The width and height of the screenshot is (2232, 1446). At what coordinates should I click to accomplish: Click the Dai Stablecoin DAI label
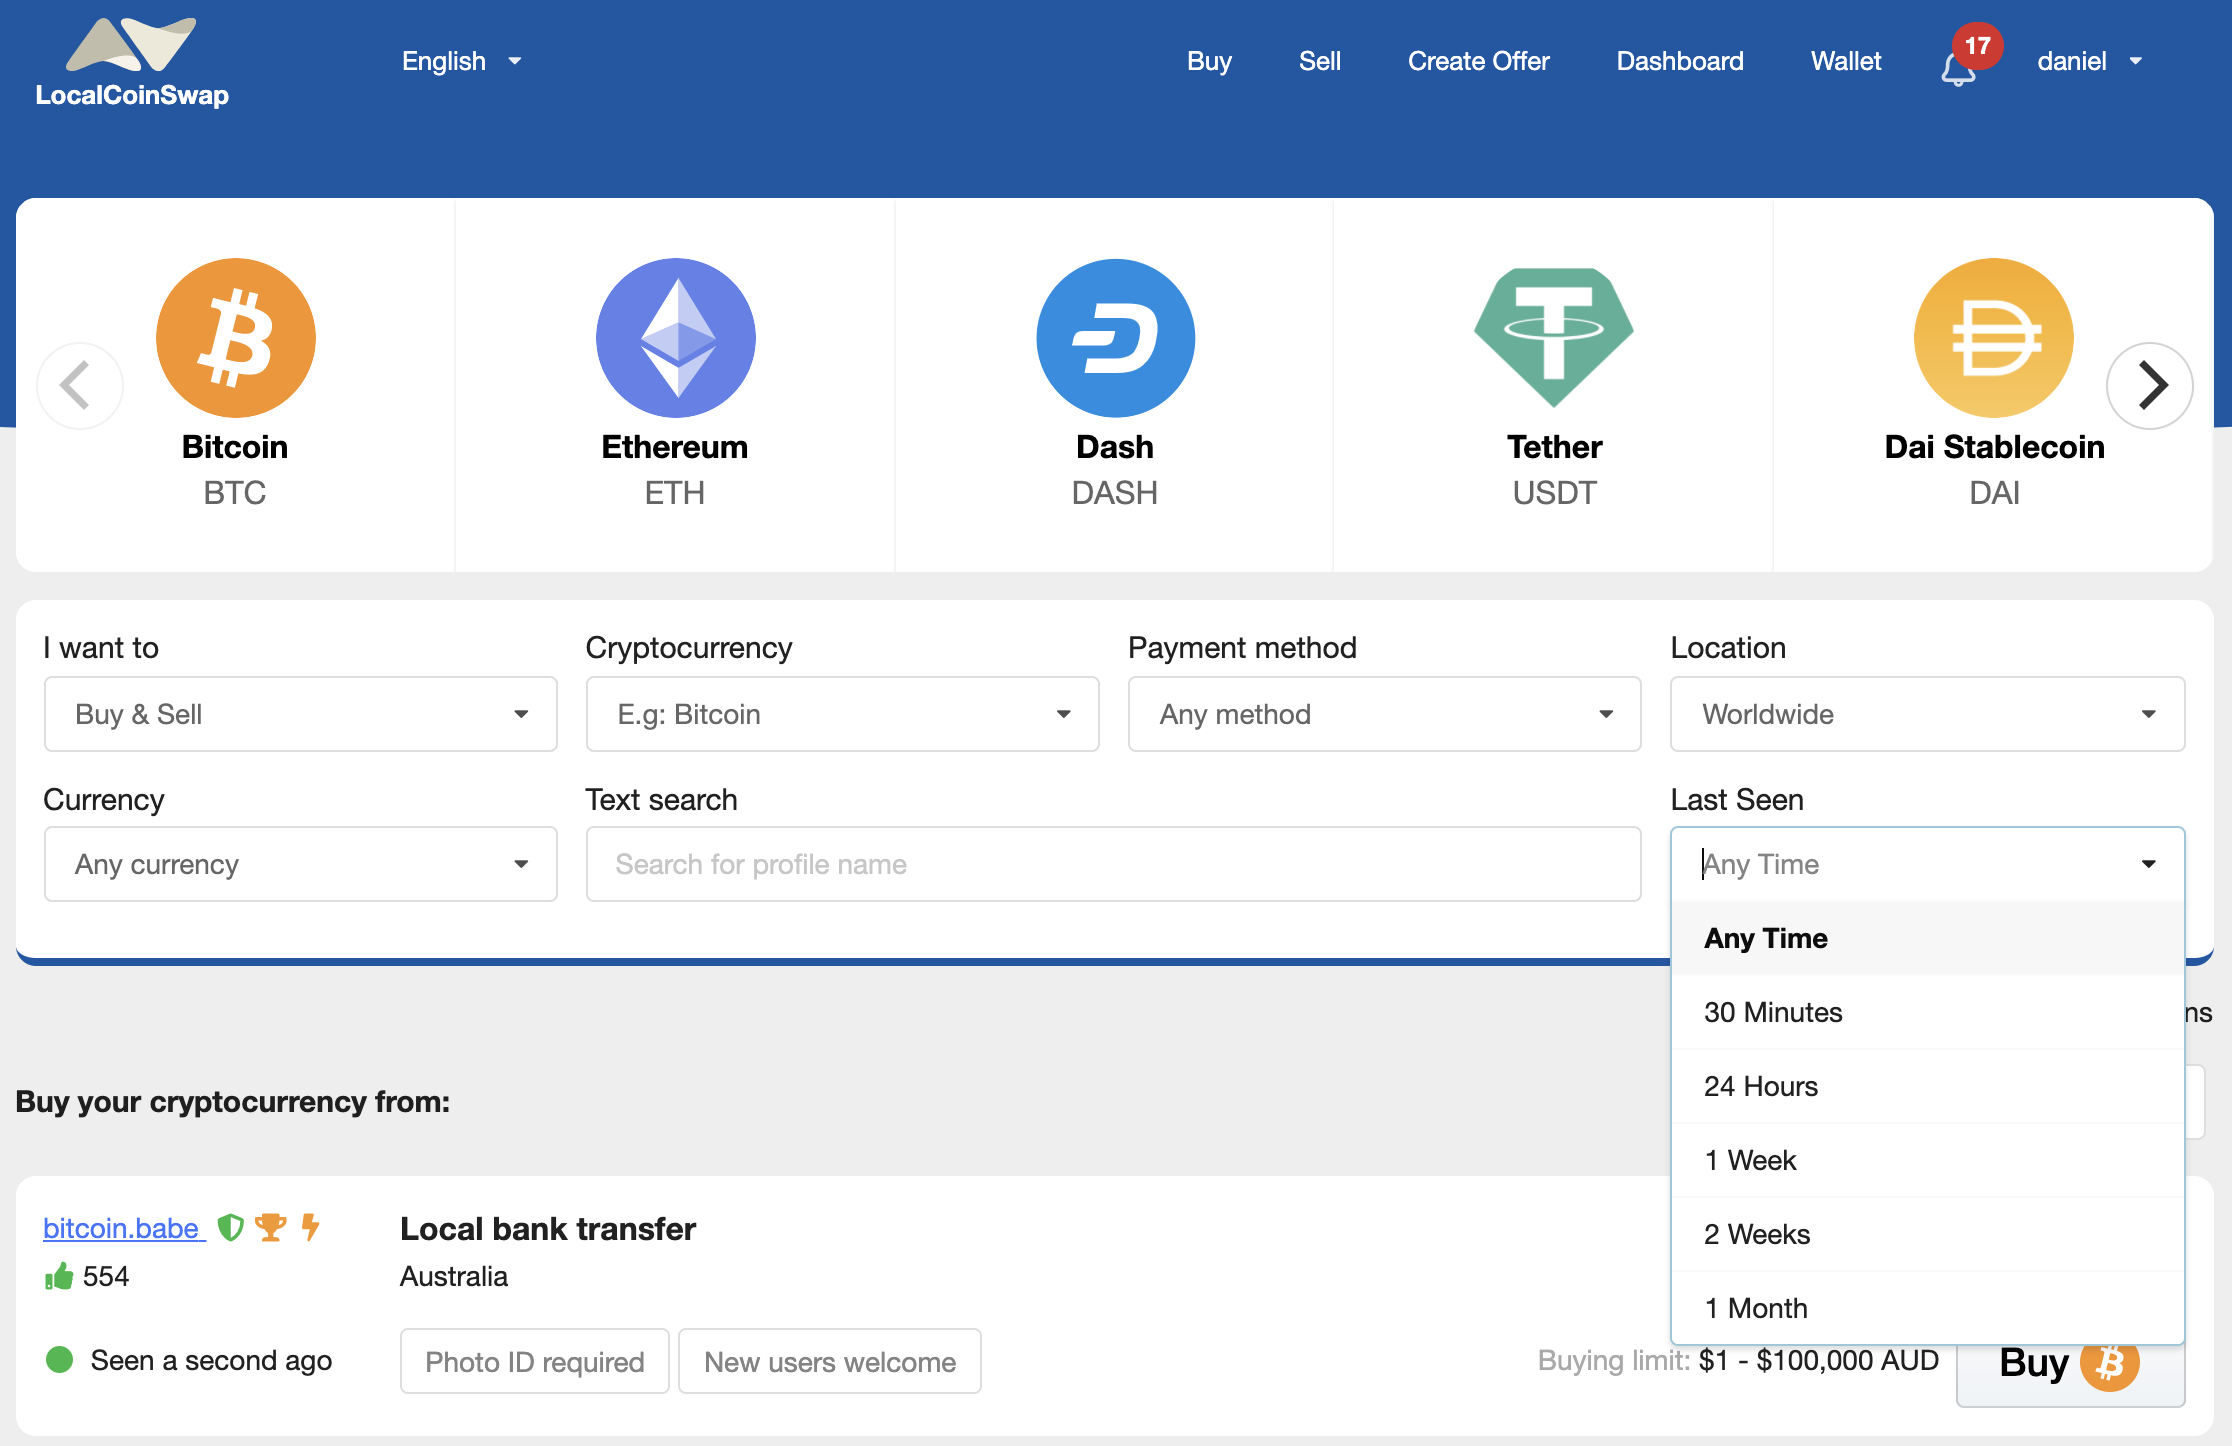point(1994,469)
